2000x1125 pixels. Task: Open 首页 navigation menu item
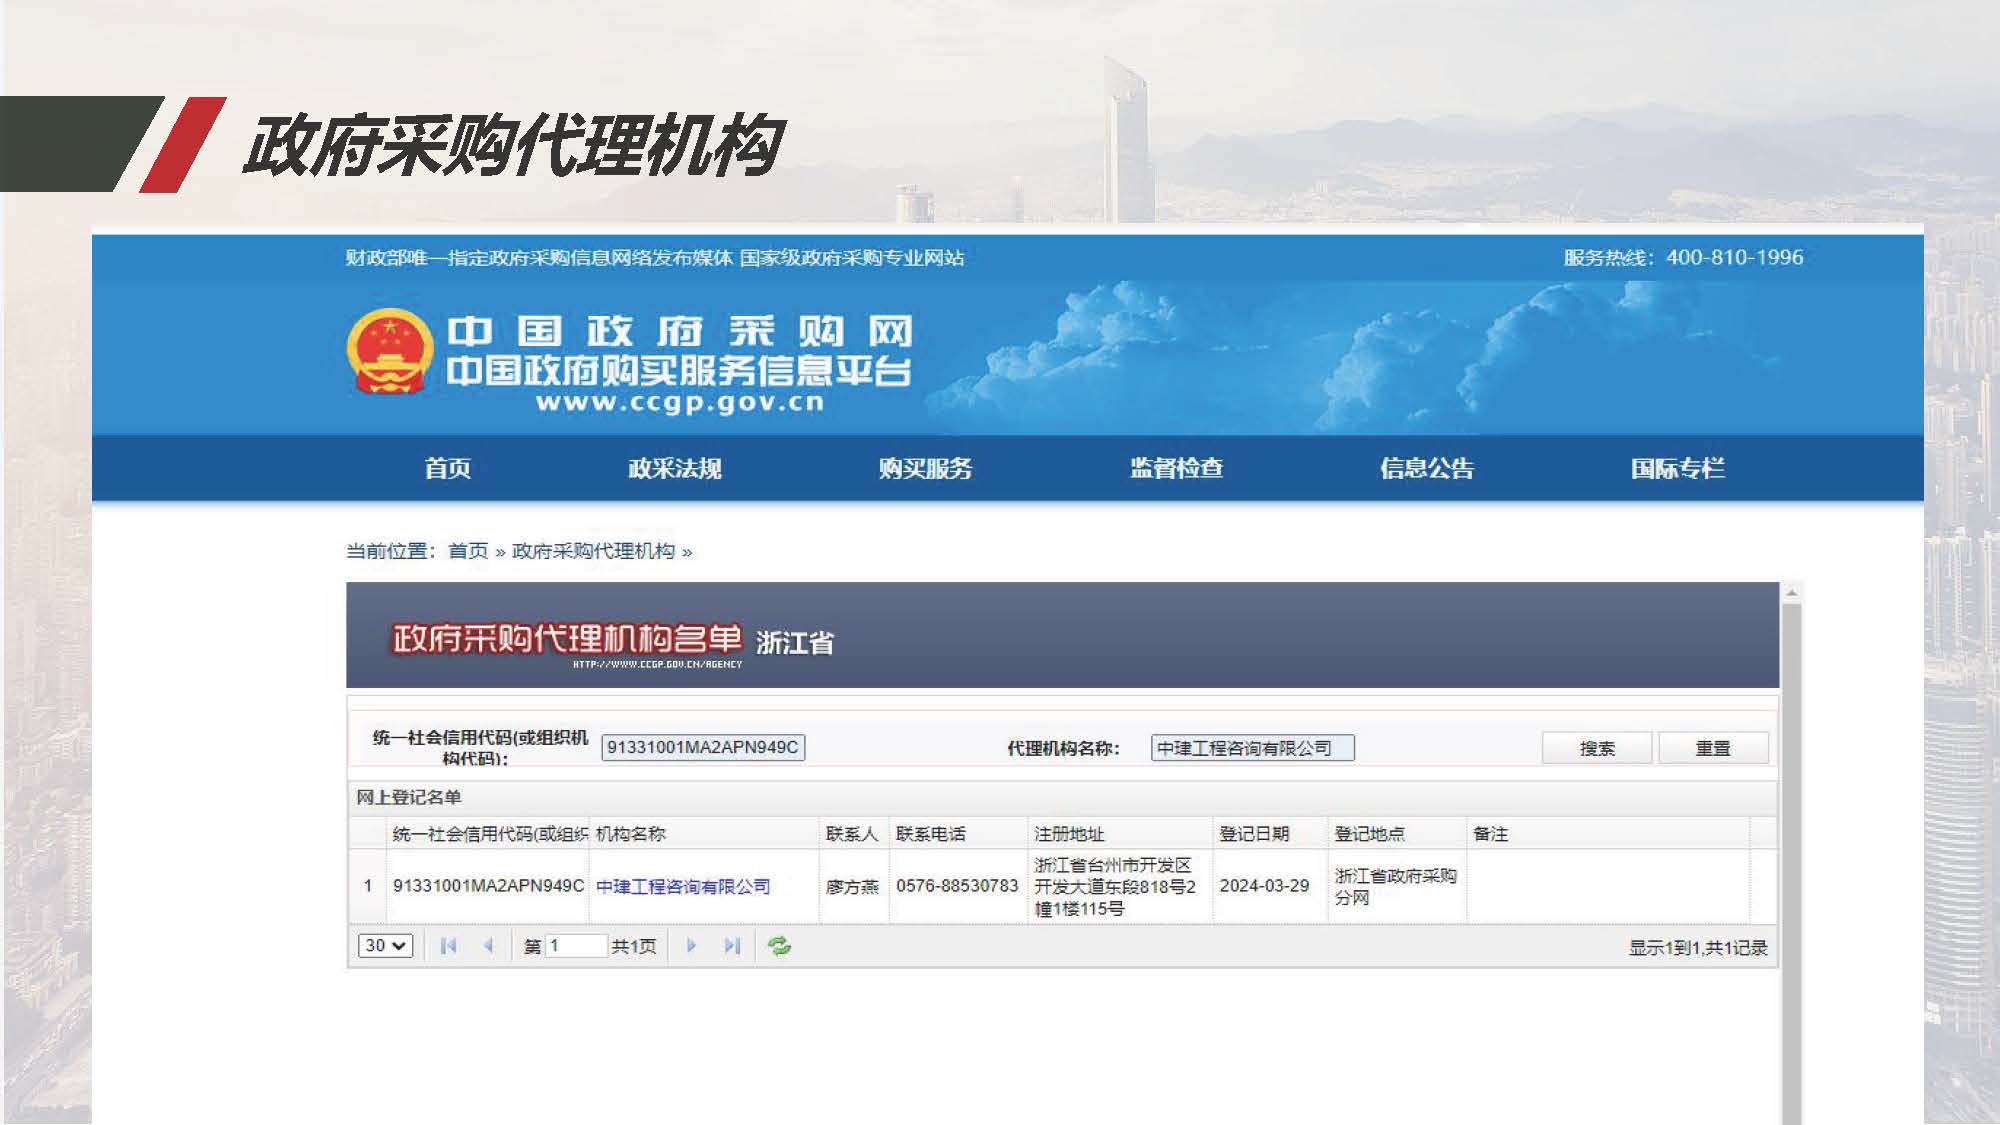pyautogui.click(x=447, y=468)
